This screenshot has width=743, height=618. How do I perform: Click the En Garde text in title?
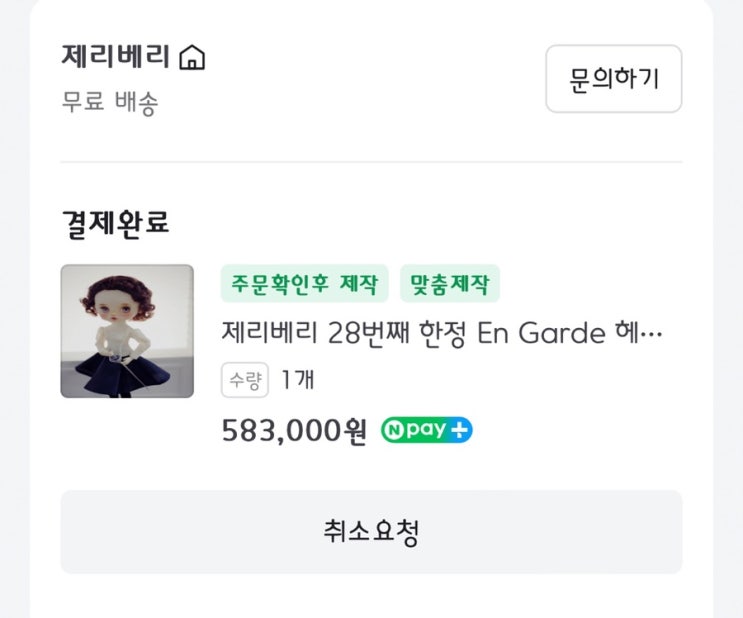point(541,333)
